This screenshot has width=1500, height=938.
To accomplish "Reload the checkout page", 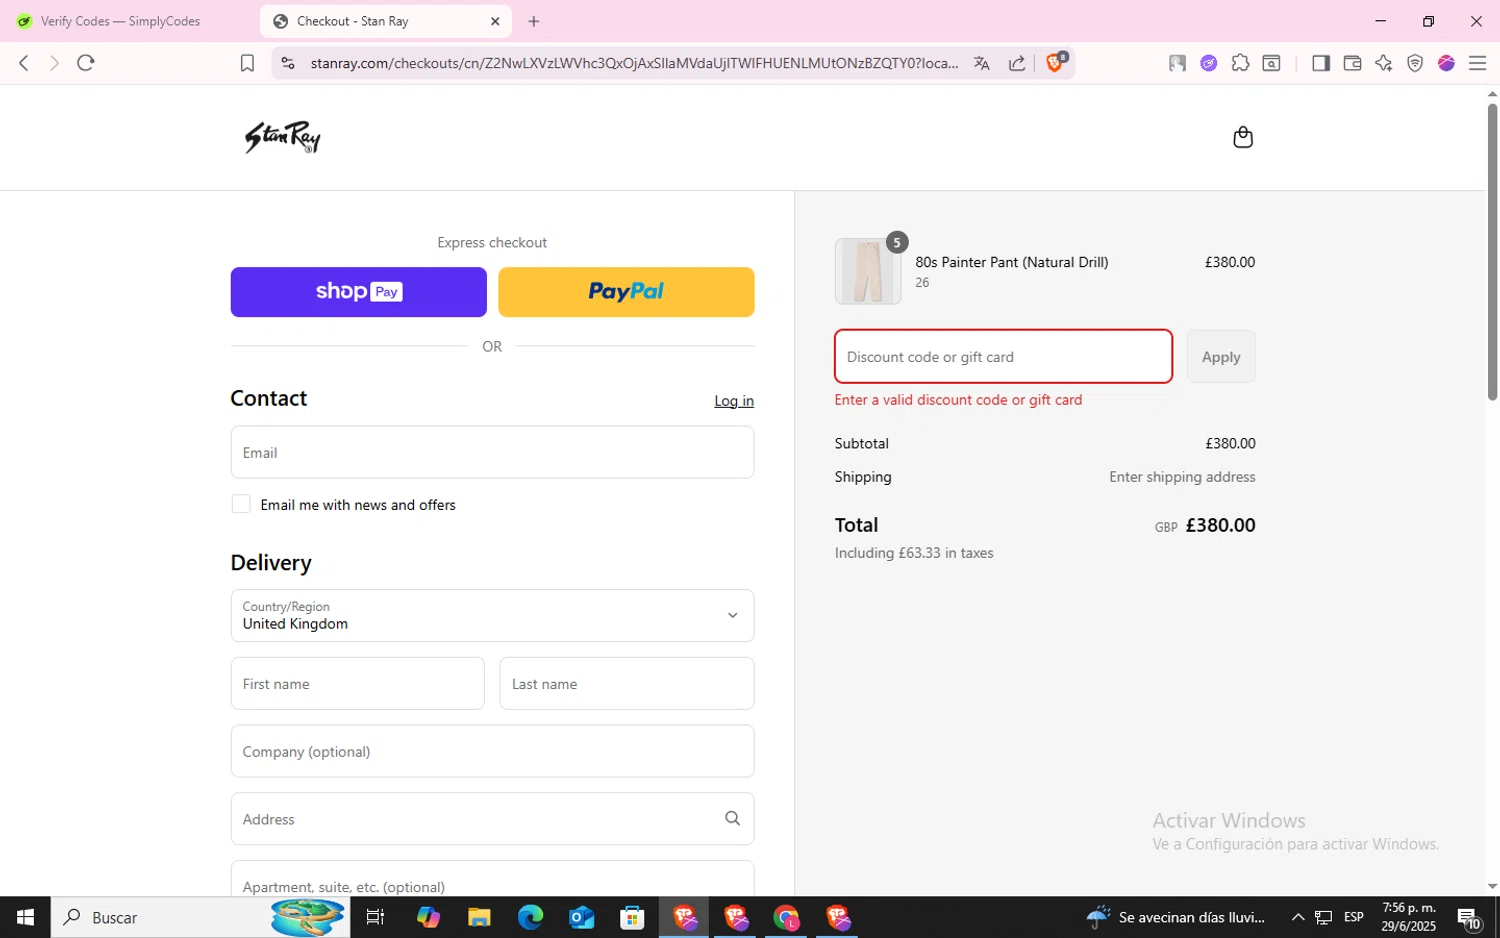I will pyautogui.click(x=86, y=63).
